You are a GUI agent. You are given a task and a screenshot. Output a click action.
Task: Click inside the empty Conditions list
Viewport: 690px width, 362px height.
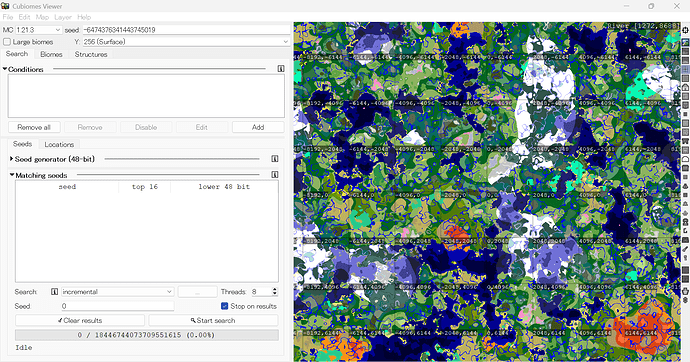point(146,95)
